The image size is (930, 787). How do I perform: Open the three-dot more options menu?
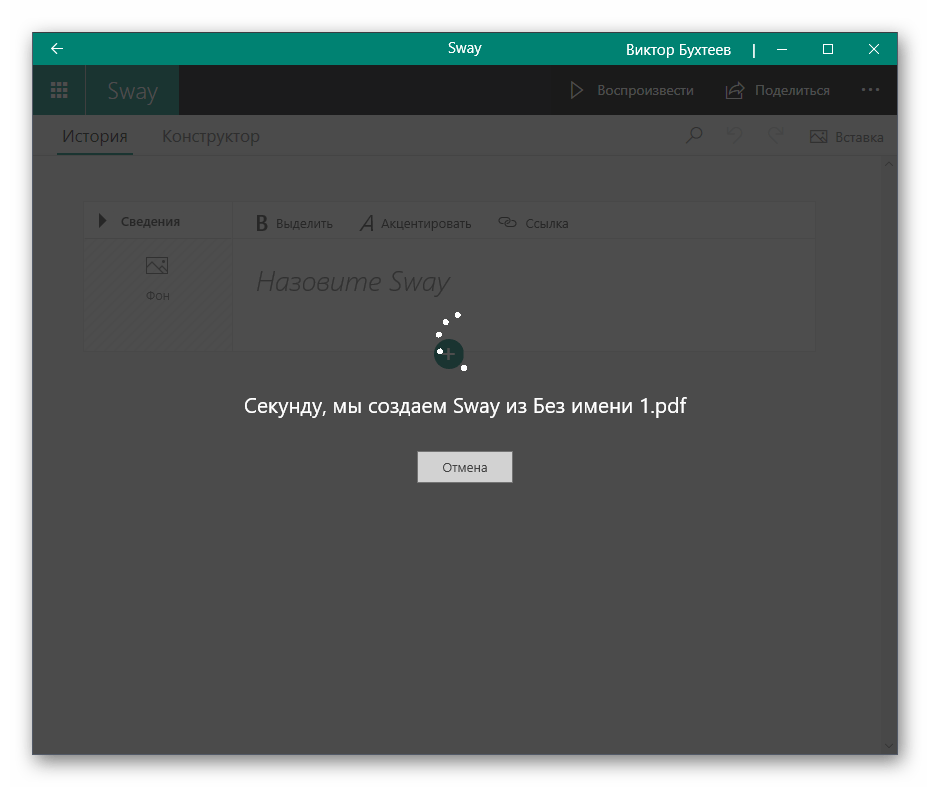coord(870,90)
